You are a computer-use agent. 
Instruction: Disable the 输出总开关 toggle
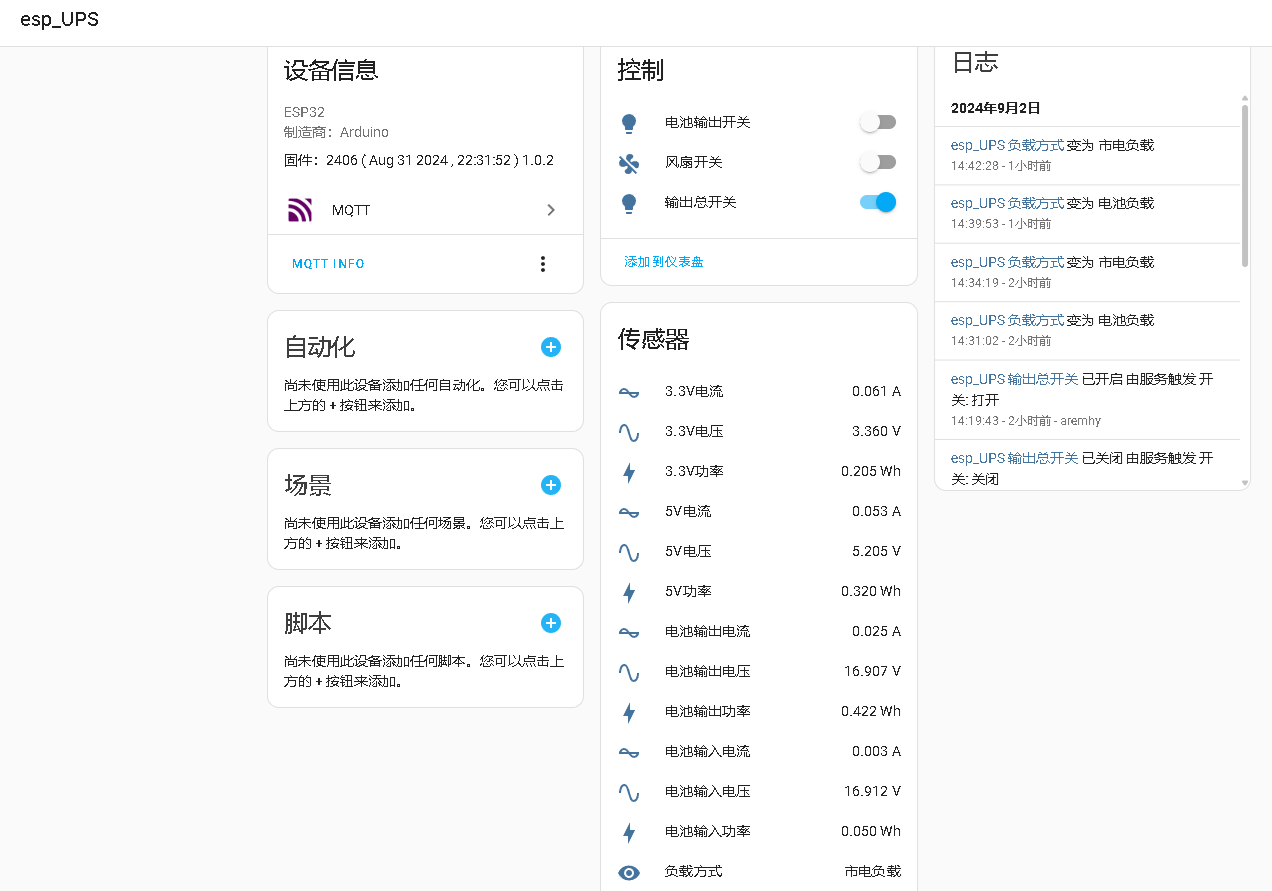click(877, 202)
